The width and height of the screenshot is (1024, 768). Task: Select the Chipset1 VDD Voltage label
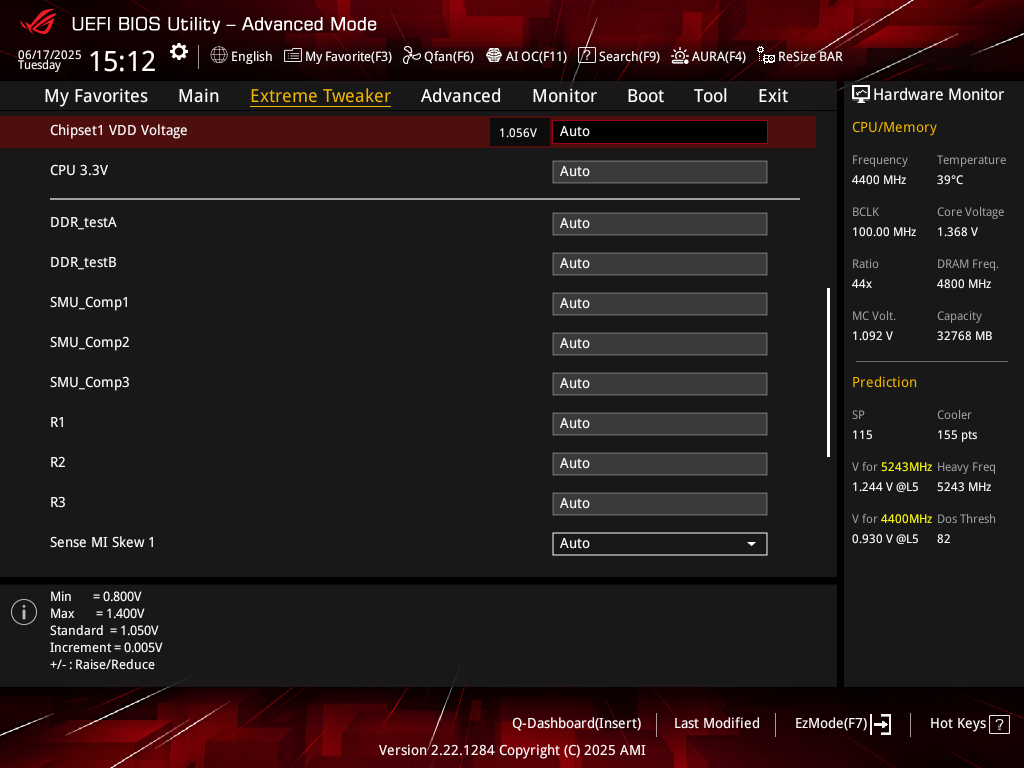click(x=119, y=131)
